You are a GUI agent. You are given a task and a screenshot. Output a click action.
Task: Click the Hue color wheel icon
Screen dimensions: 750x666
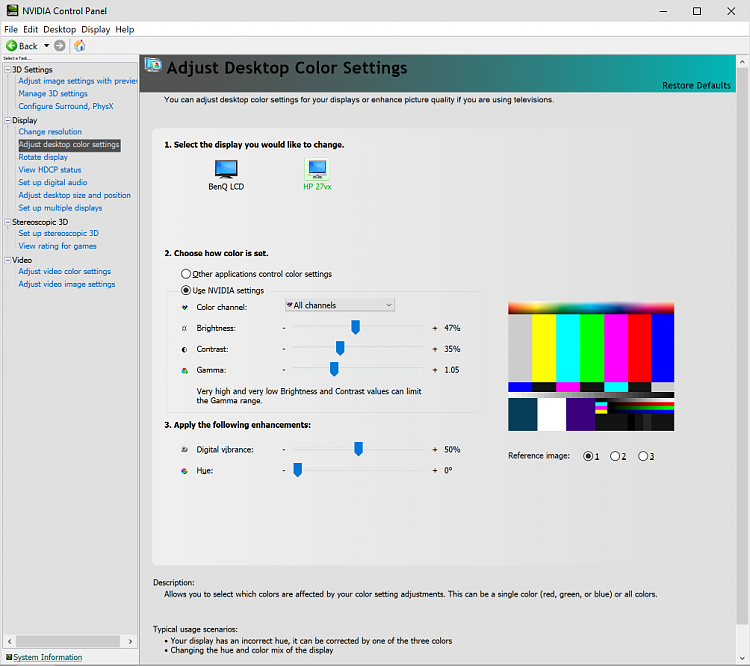click(185, 471)
